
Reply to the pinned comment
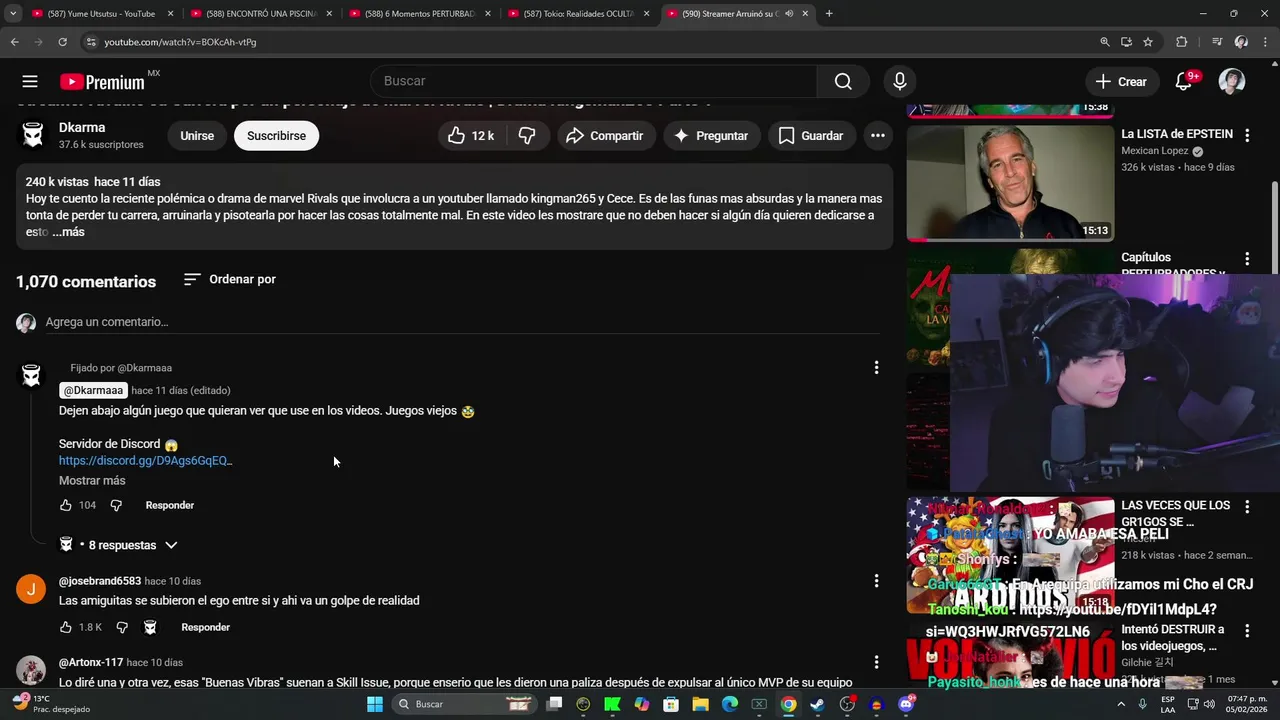(170, 506)
